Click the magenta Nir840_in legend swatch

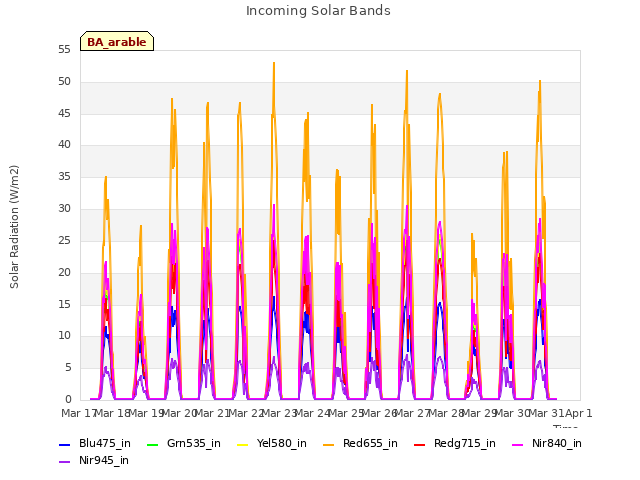(518, 444)
